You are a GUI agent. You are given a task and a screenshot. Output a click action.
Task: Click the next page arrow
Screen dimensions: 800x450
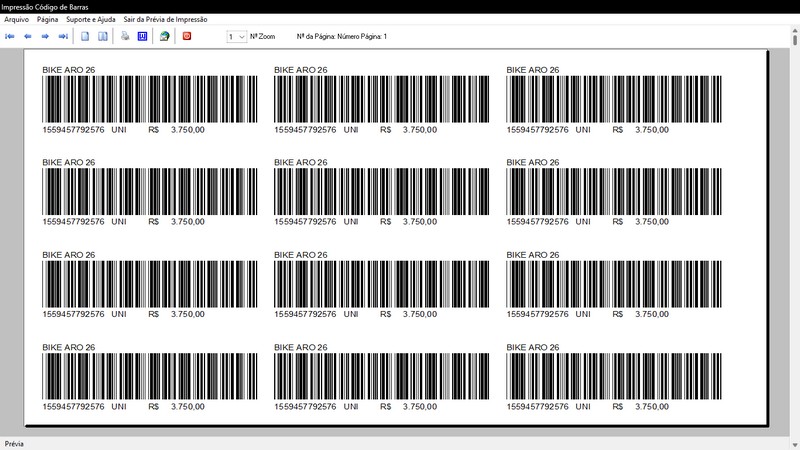pos(45,36)
